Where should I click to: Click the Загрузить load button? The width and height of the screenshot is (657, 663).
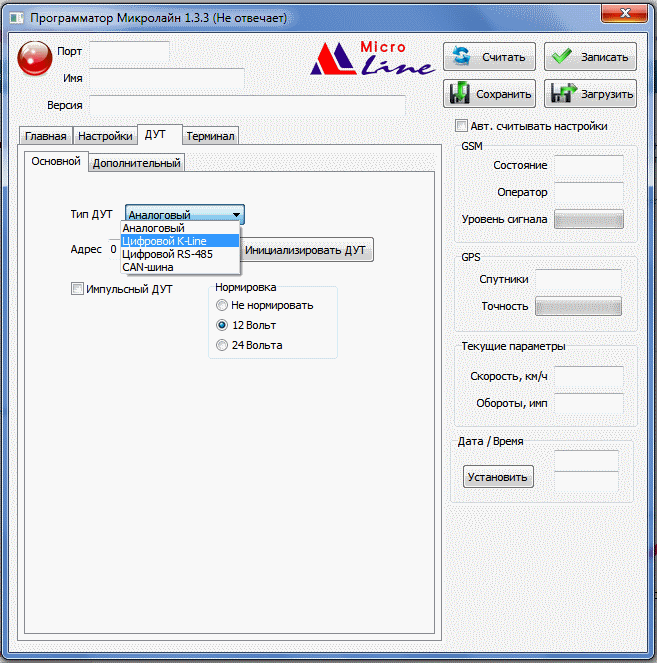(590, 94)
